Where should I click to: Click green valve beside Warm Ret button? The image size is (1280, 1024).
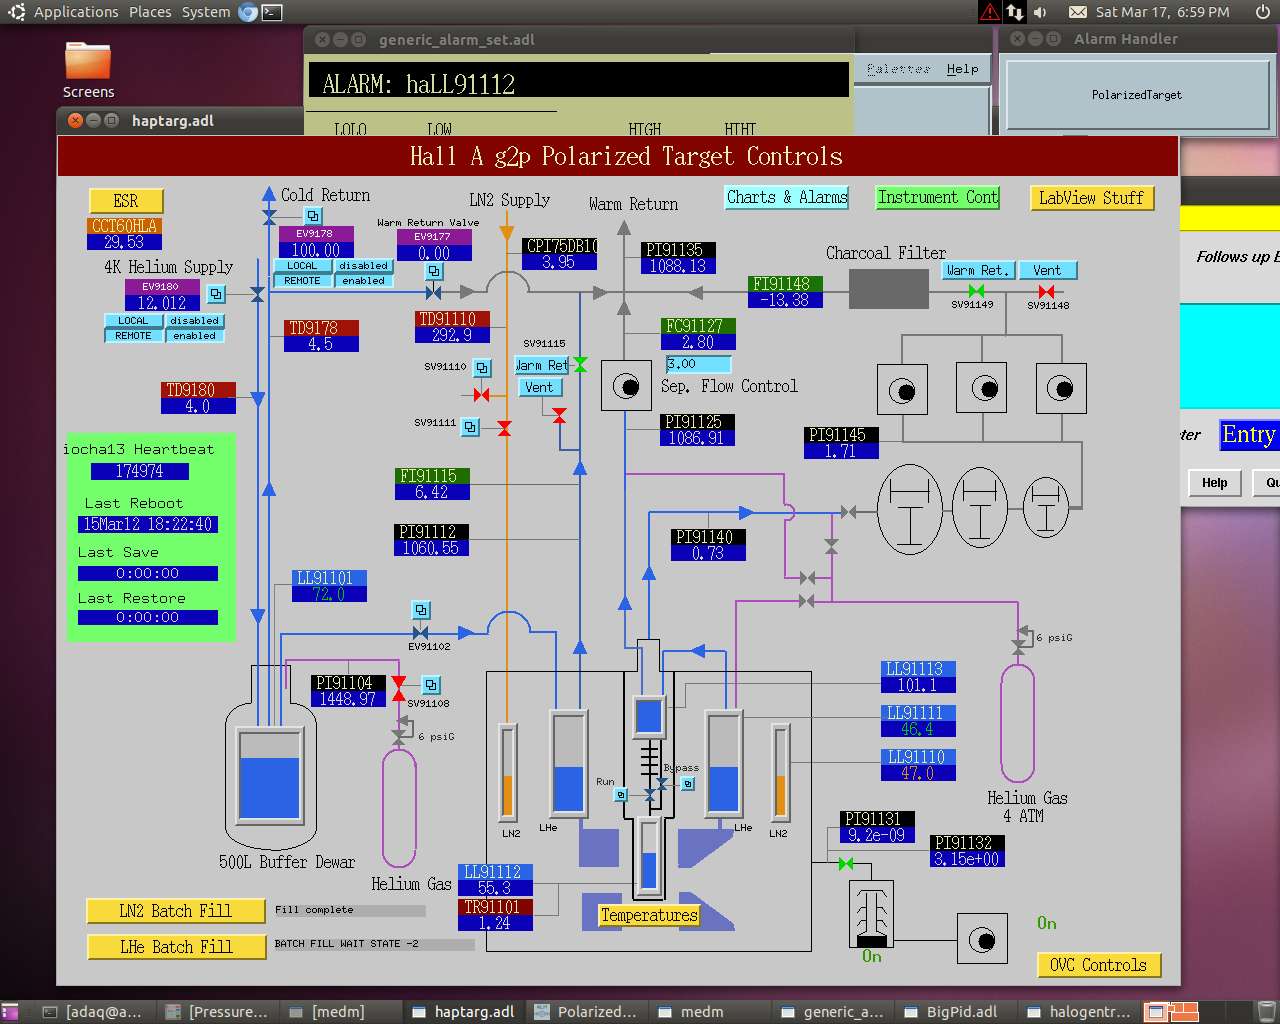pos(580,365)
